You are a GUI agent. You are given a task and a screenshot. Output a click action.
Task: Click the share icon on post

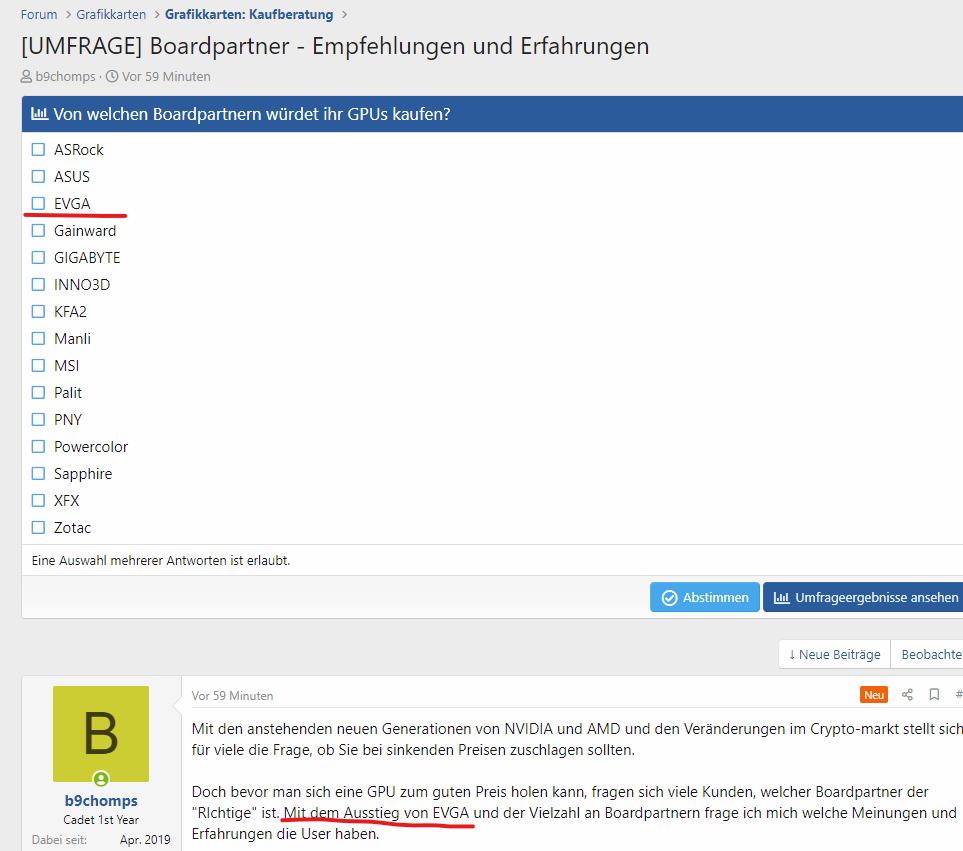tap(907, 694)
